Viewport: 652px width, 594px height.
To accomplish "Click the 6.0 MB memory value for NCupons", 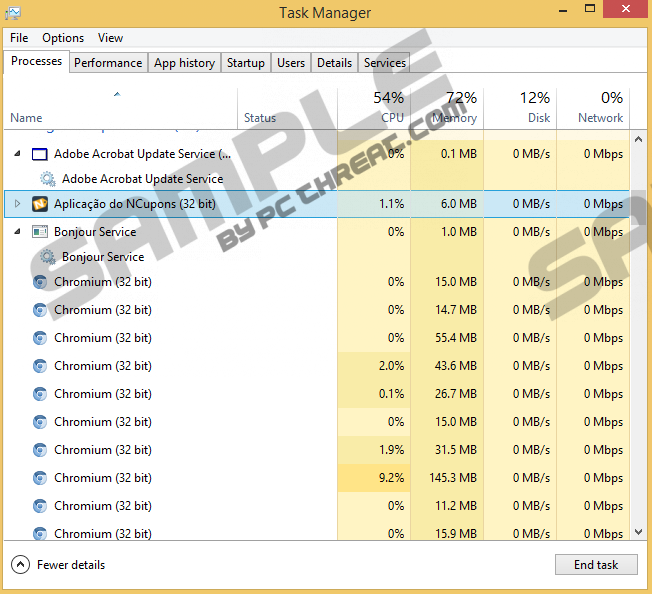I will (459, 204).
